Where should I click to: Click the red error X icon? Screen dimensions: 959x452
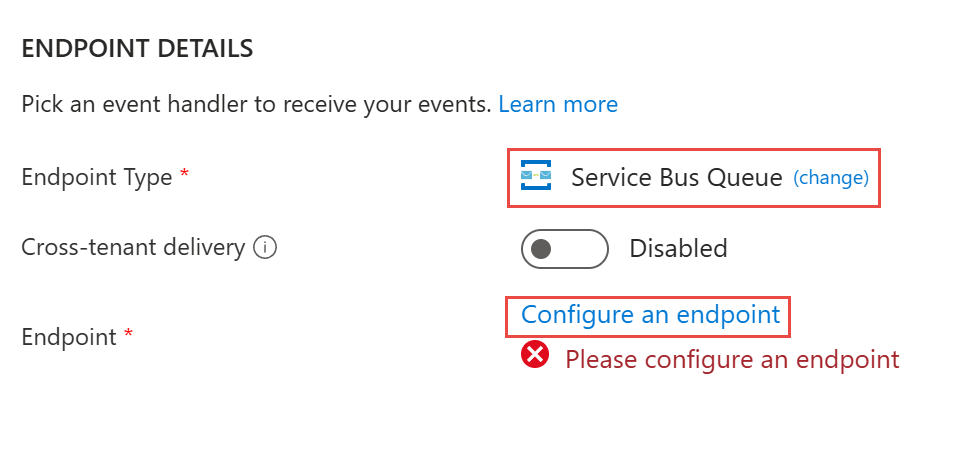click(535, 355)
